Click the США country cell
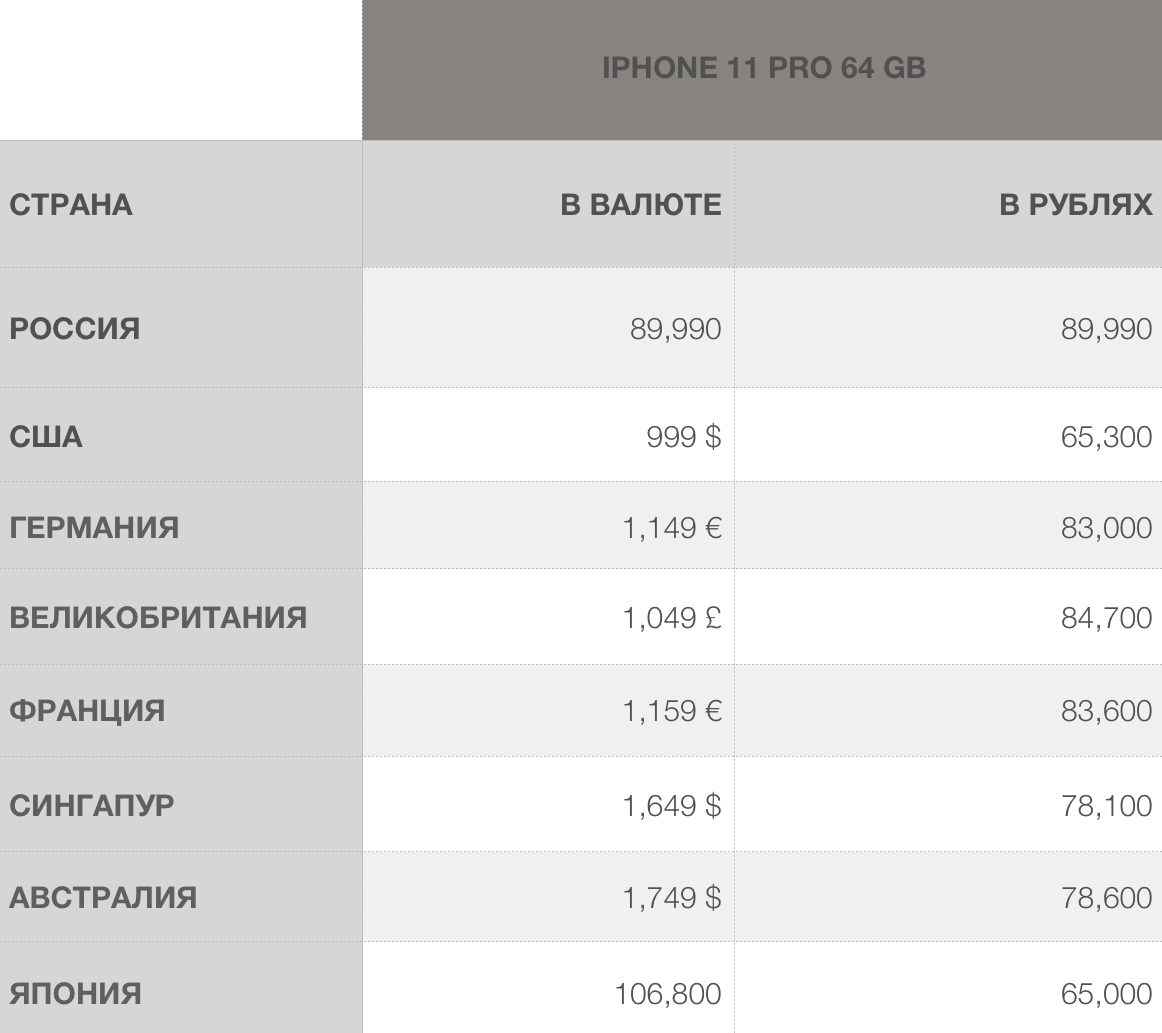The image size is (1162, 1033). coord(46,437)
